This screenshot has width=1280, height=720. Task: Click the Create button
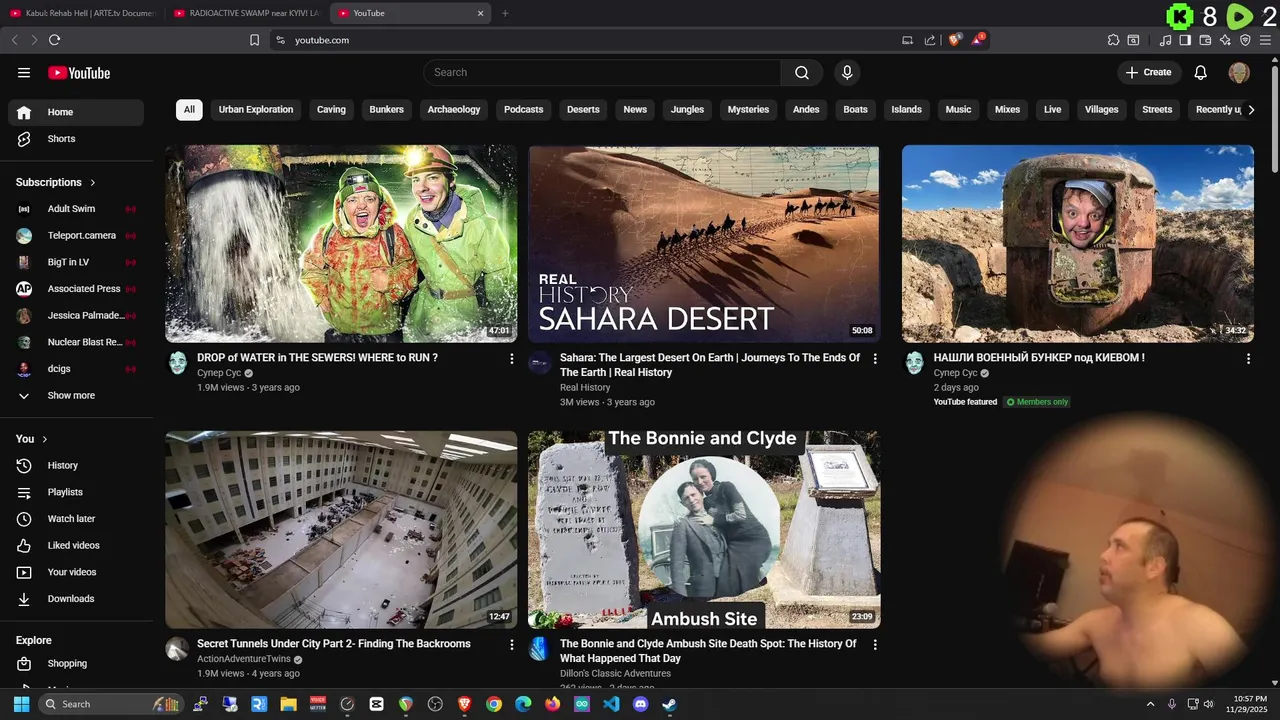(1149, 72)
